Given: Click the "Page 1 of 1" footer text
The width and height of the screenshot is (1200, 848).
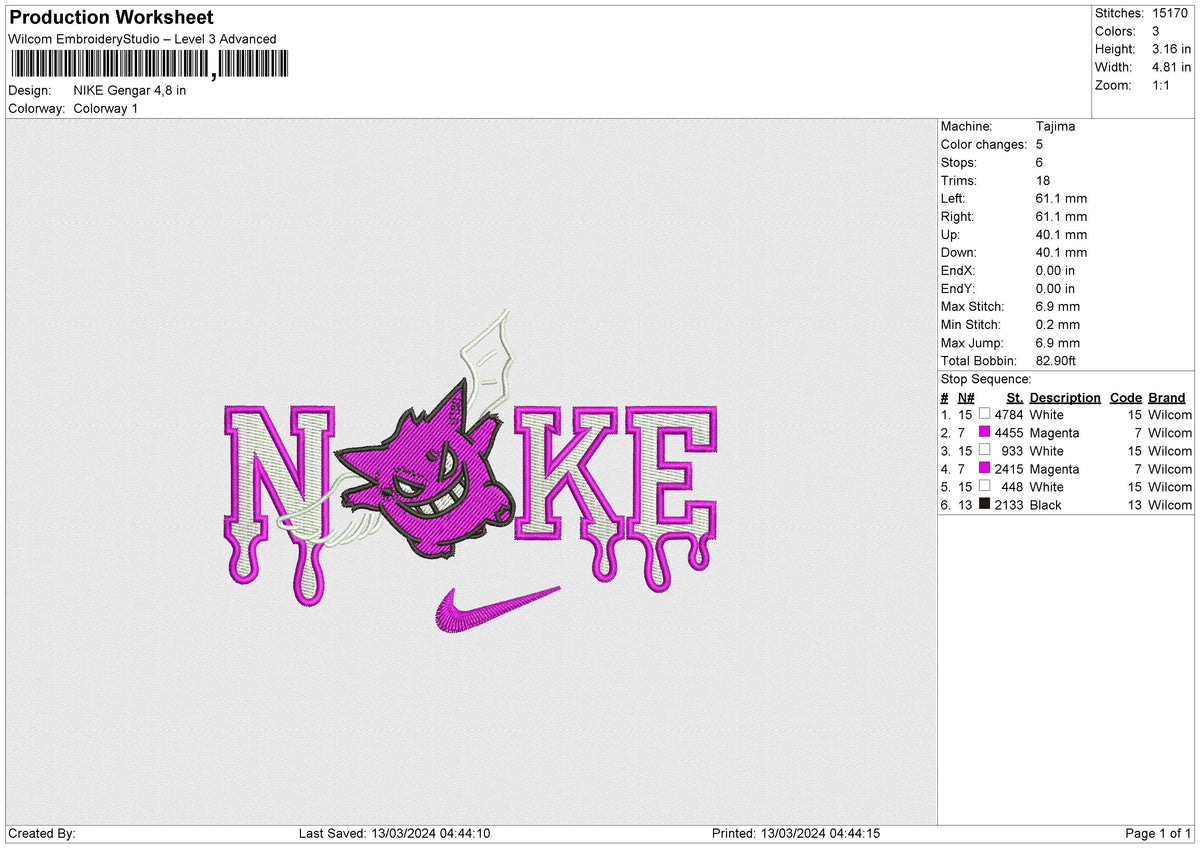Looking at the screenshot, I should click(x=1158, y=834).
